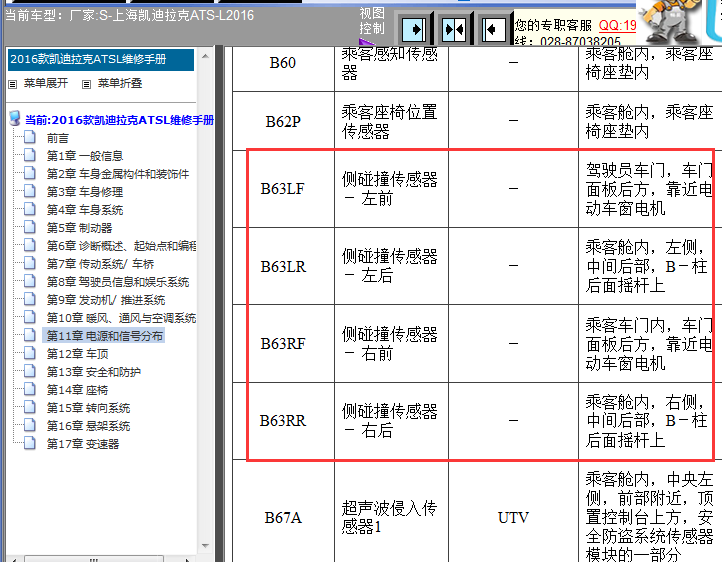Click the page icon beside 第16章 悬架系统
Screen dimensions: 722x562
point(29,425)
